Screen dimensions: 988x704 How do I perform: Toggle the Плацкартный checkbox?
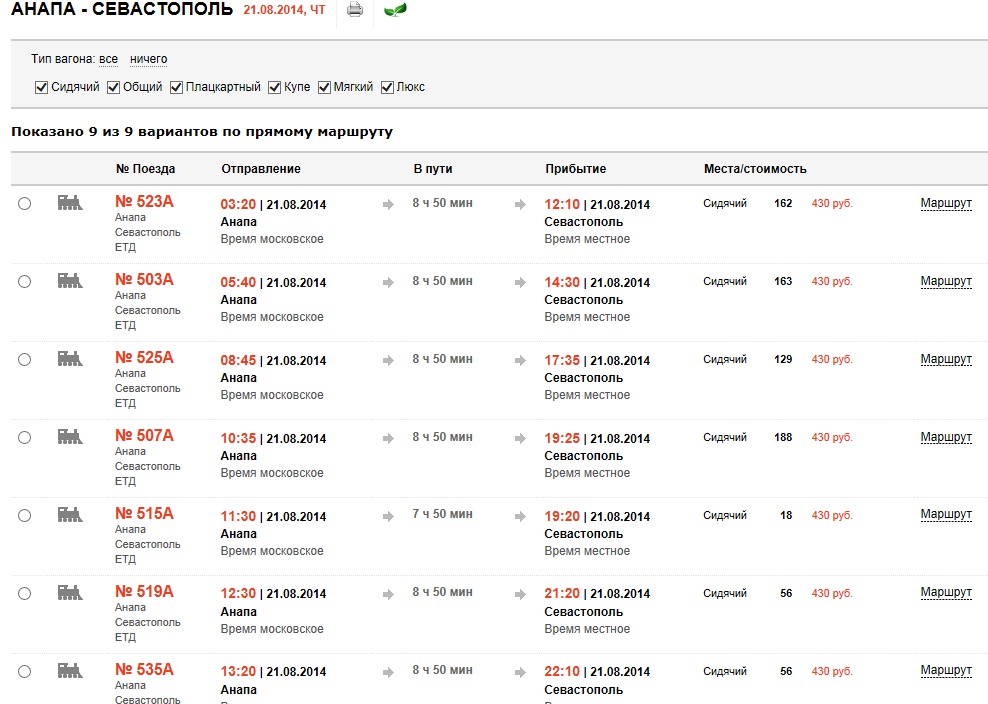pyautogui.click(x=176, y=88)
